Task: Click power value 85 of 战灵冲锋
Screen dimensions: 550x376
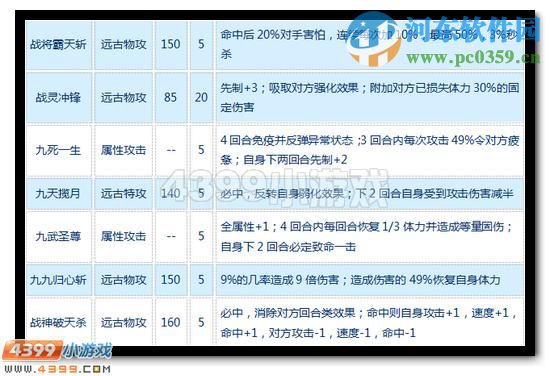Action: click(170, 97)
